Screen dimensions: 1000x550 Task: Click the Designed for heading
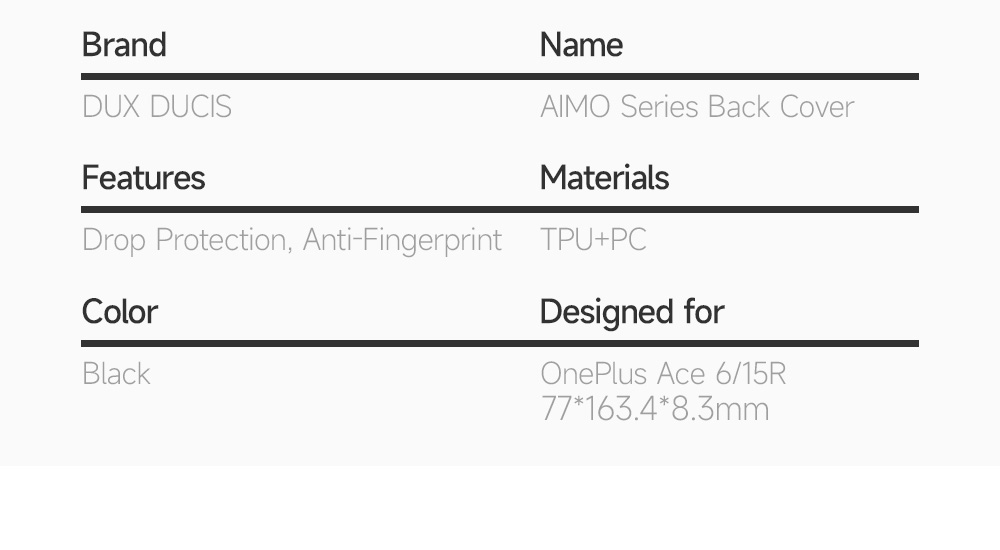point(632,312)
